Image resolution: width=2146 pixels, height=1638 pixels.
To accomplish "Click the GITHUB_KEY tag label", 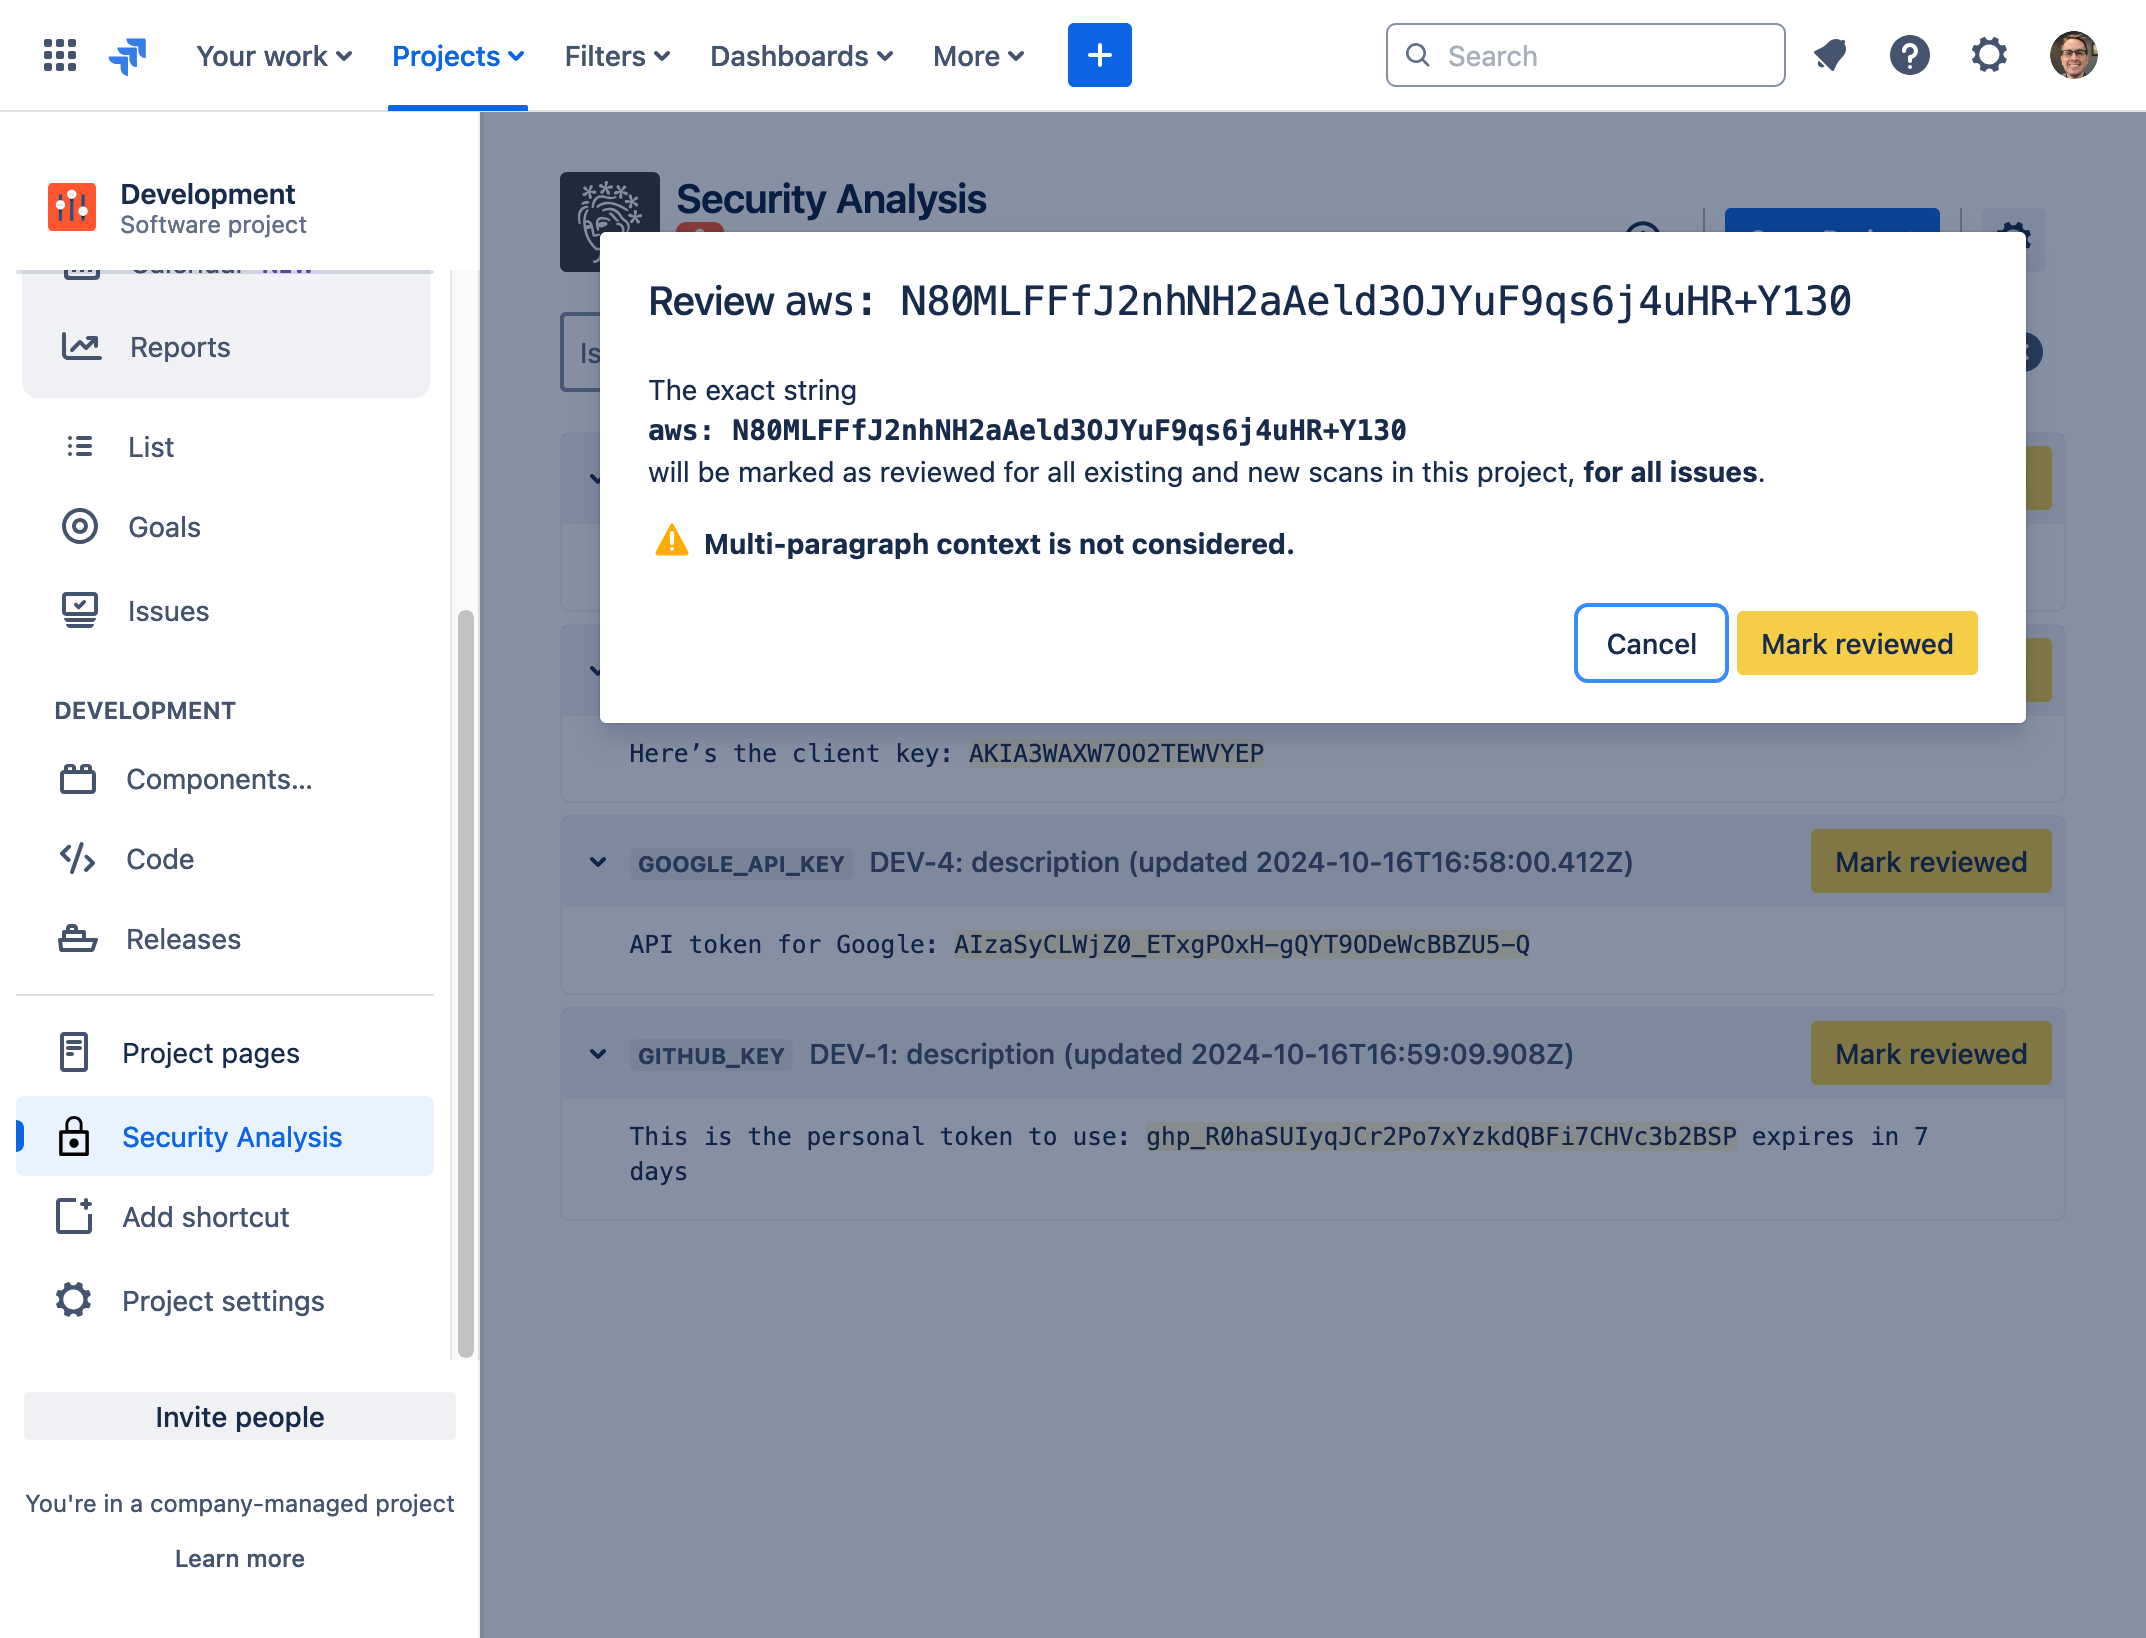I will pyautogui.click(x=711, y=1055).
